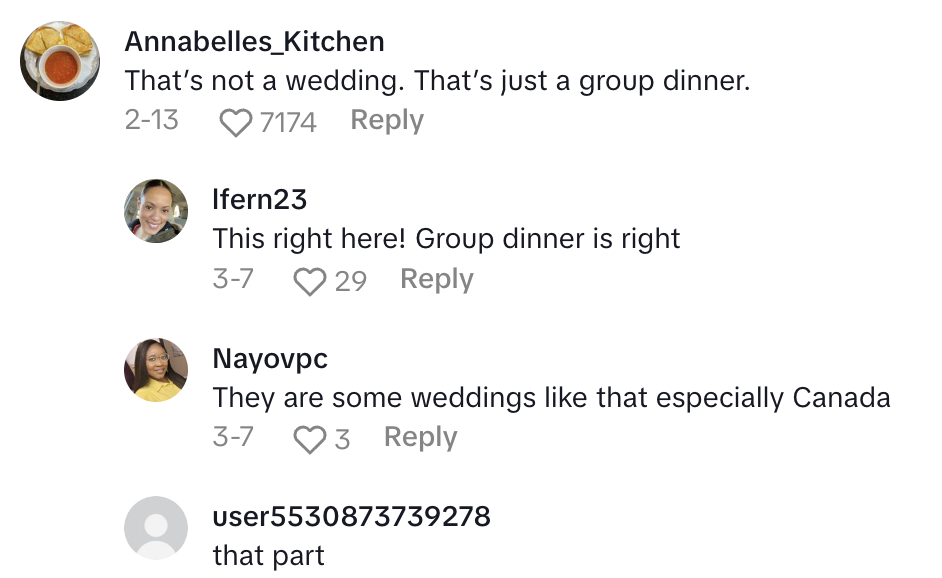Select the username user5530873739278

coord(352,516)
